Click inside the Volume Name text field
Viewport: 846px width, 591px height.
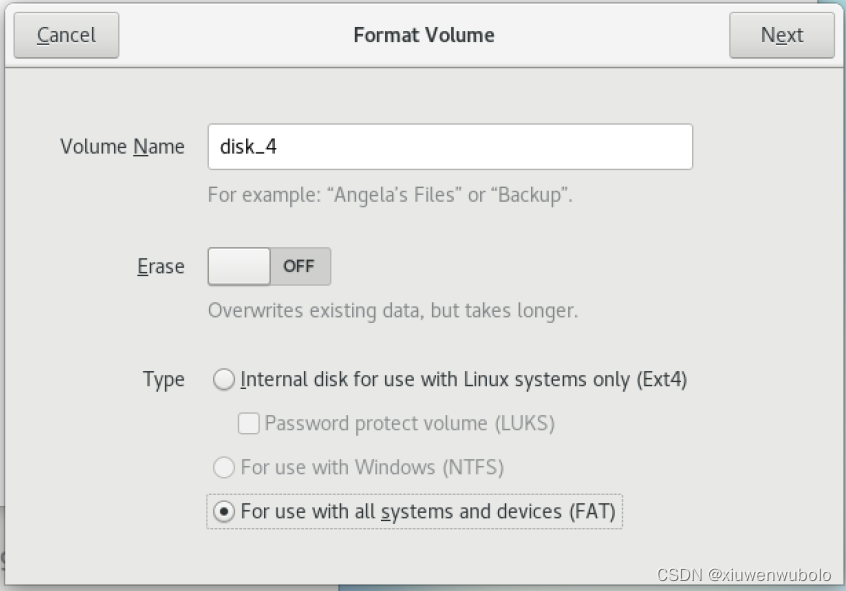click(x=450, y=146)
